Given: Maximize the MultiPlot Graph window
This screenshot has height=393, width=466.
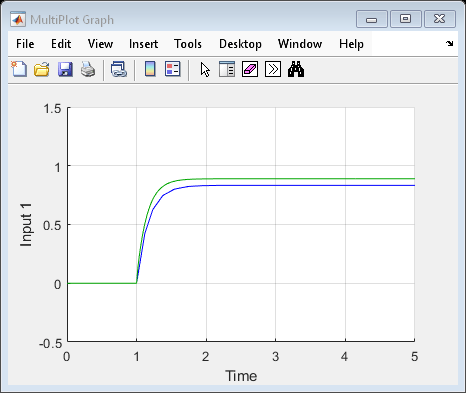Looking at the screenshot, I should tap(406, 19).
